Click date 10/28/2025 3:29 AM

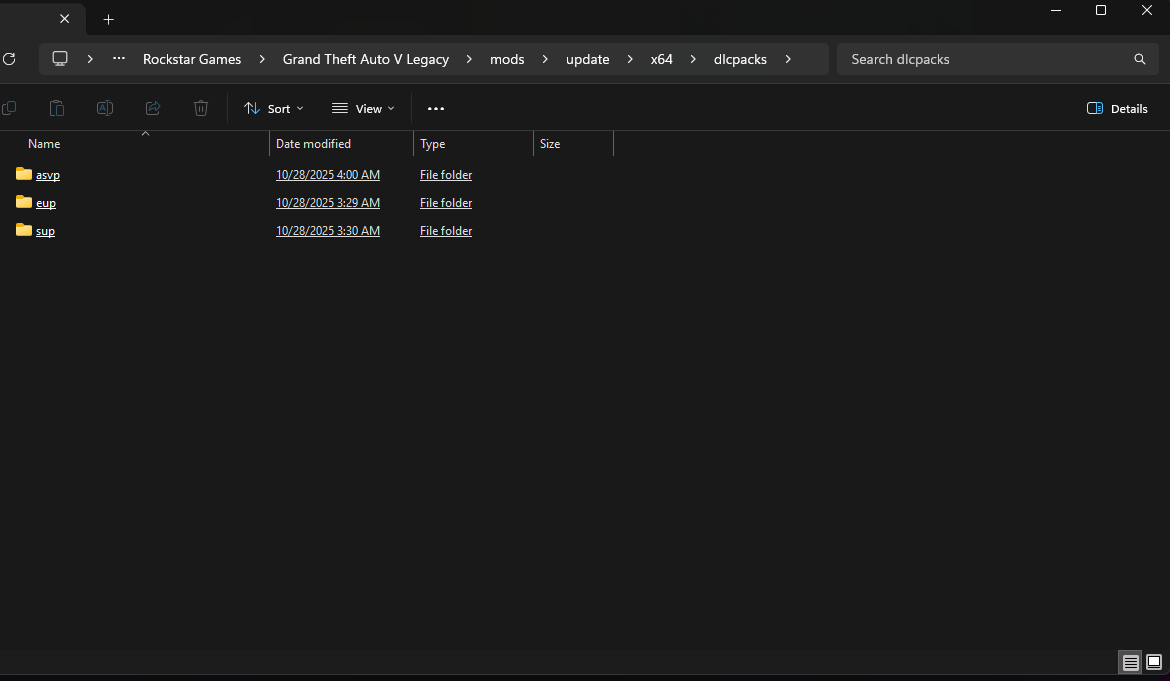(x=328, y=203)
